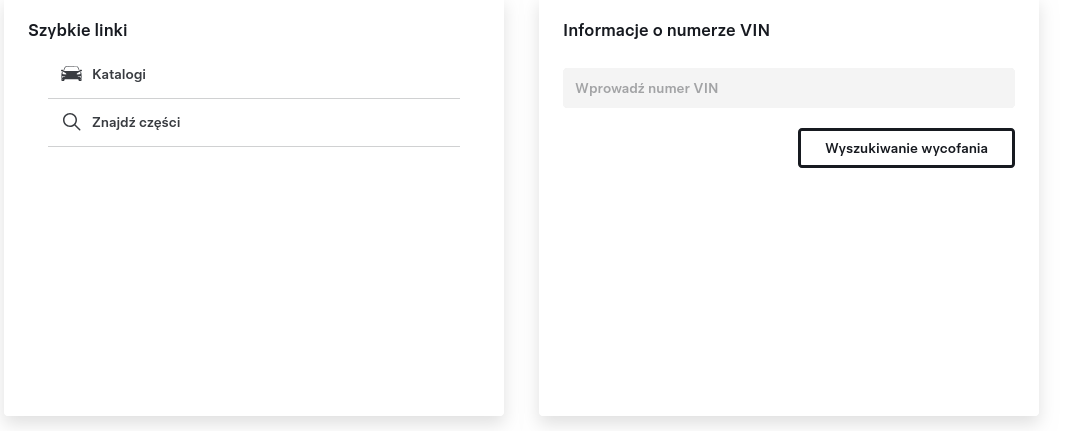Select the Szybkie linki heading
The image size is (1089, 431).
(x=78, y=31)
